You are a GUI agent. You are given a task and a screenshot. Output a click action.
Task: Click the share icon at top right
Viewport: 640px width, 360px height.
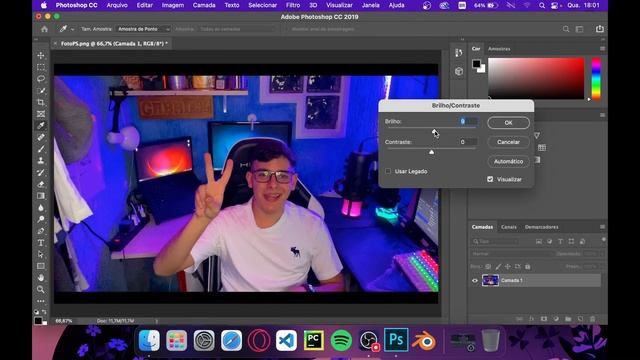(x=600, y=29)
